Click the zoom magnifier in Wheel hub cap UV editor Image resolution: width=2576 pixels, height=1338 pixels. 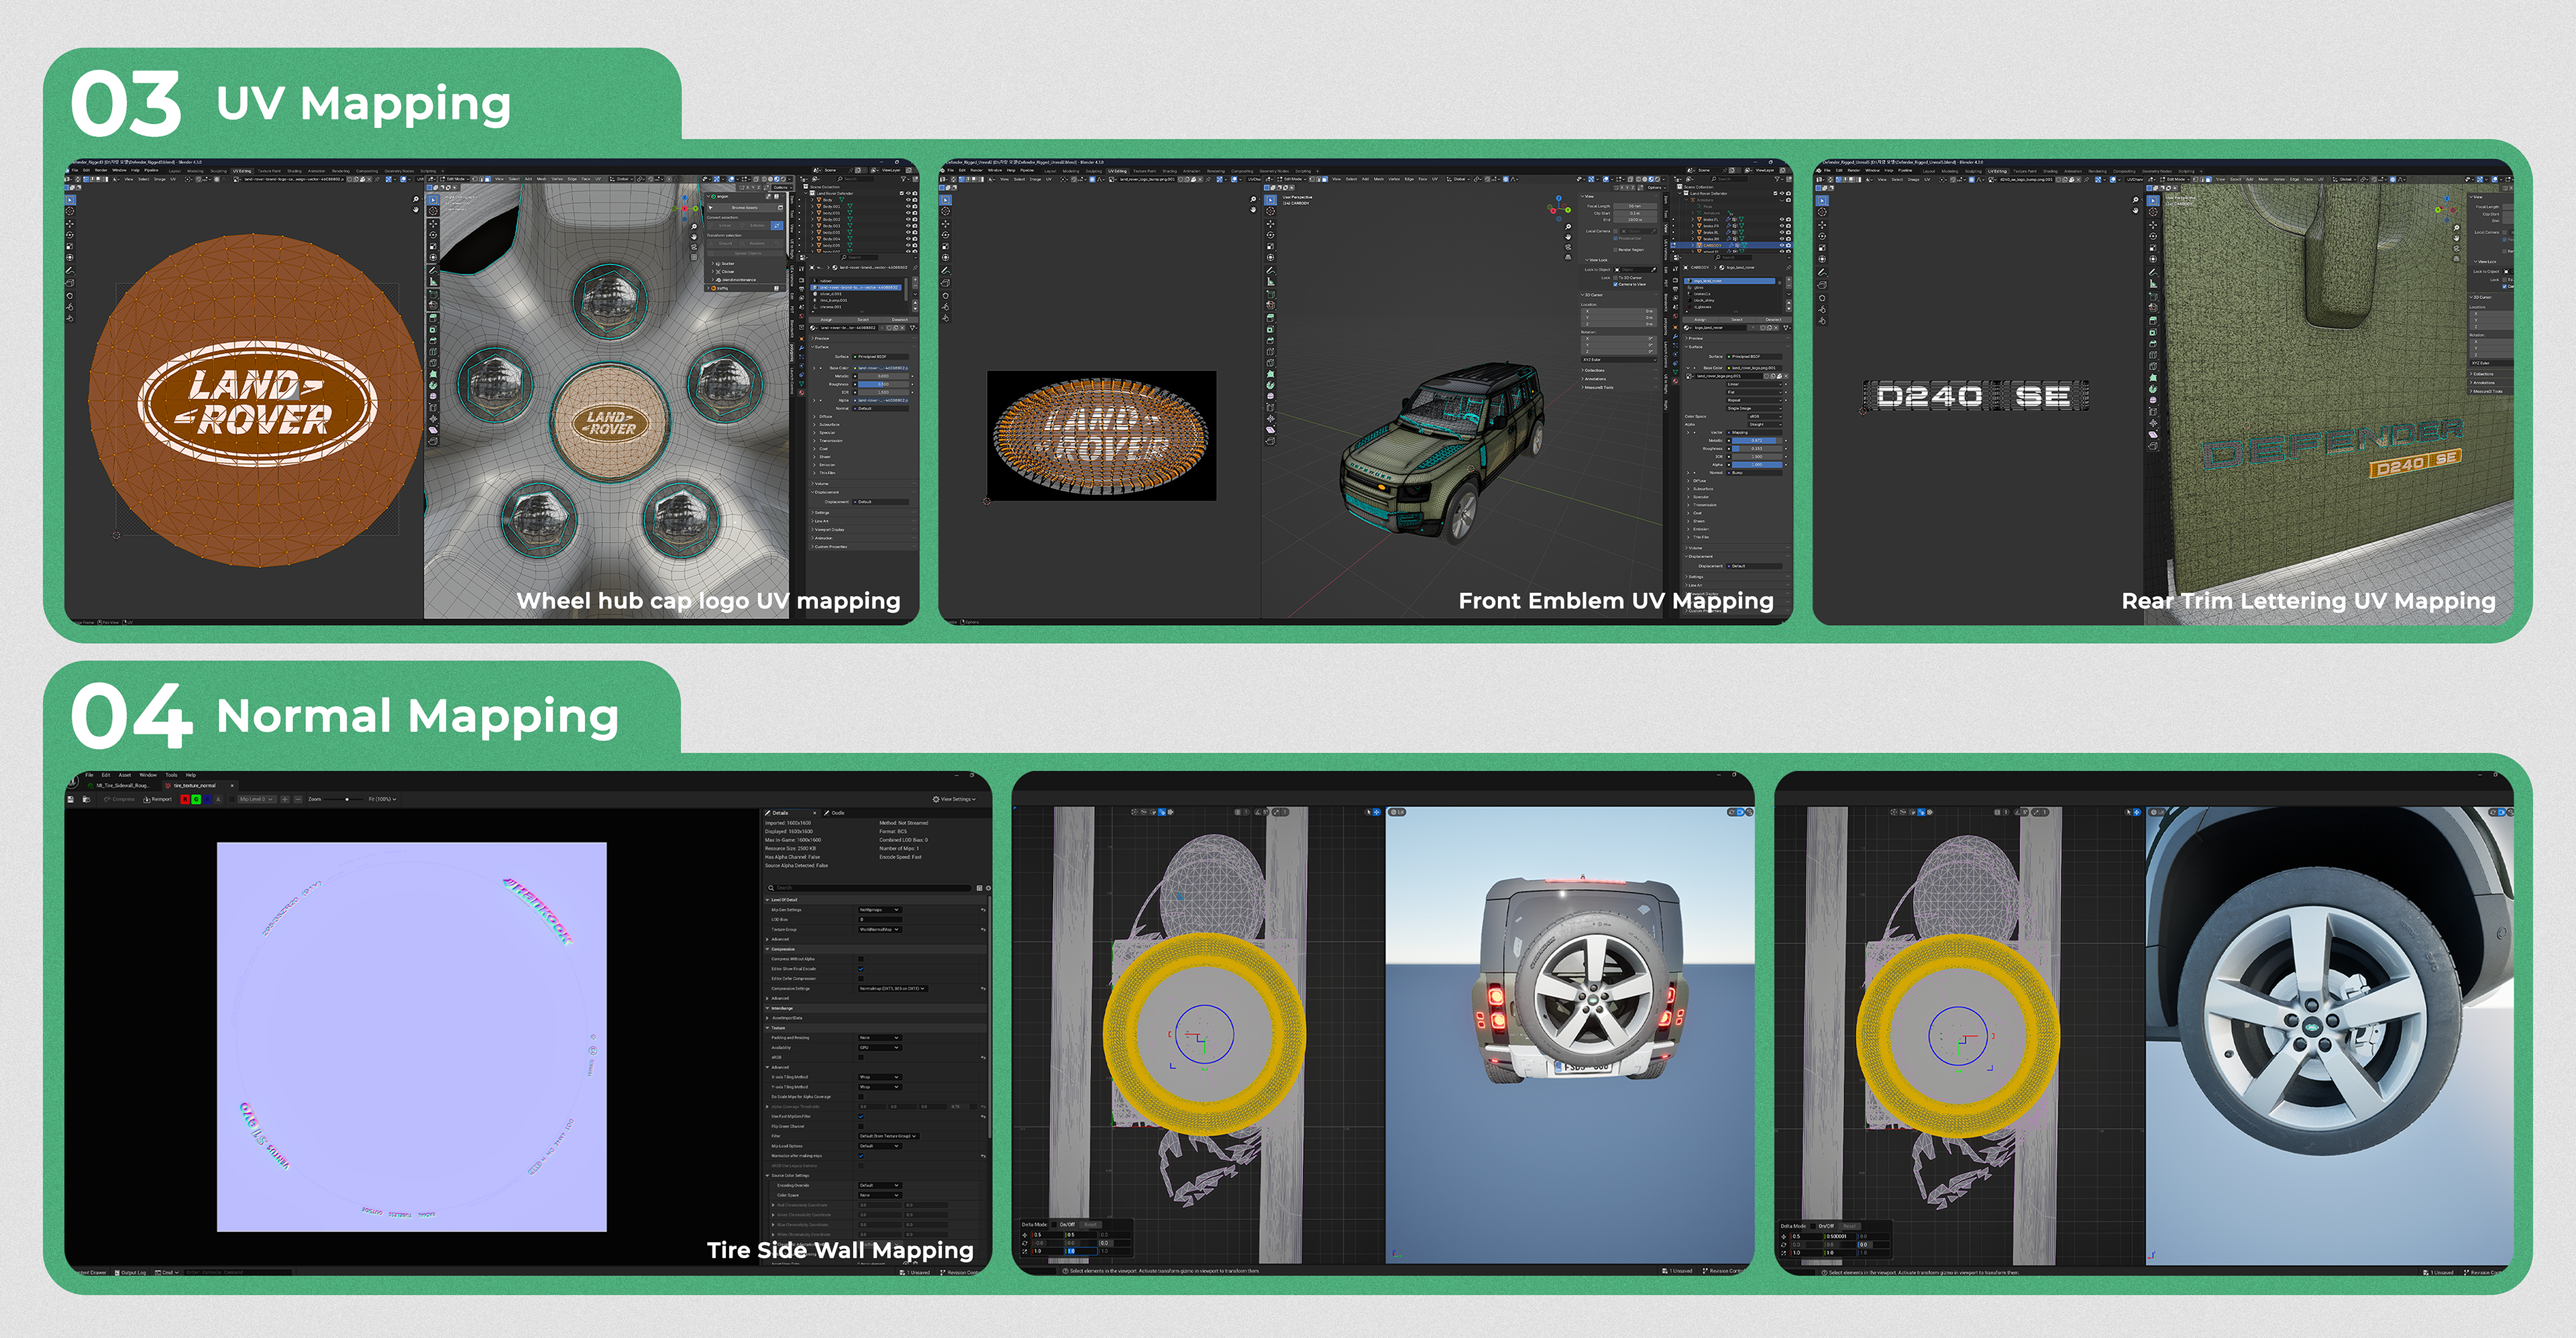click(415, 200)
